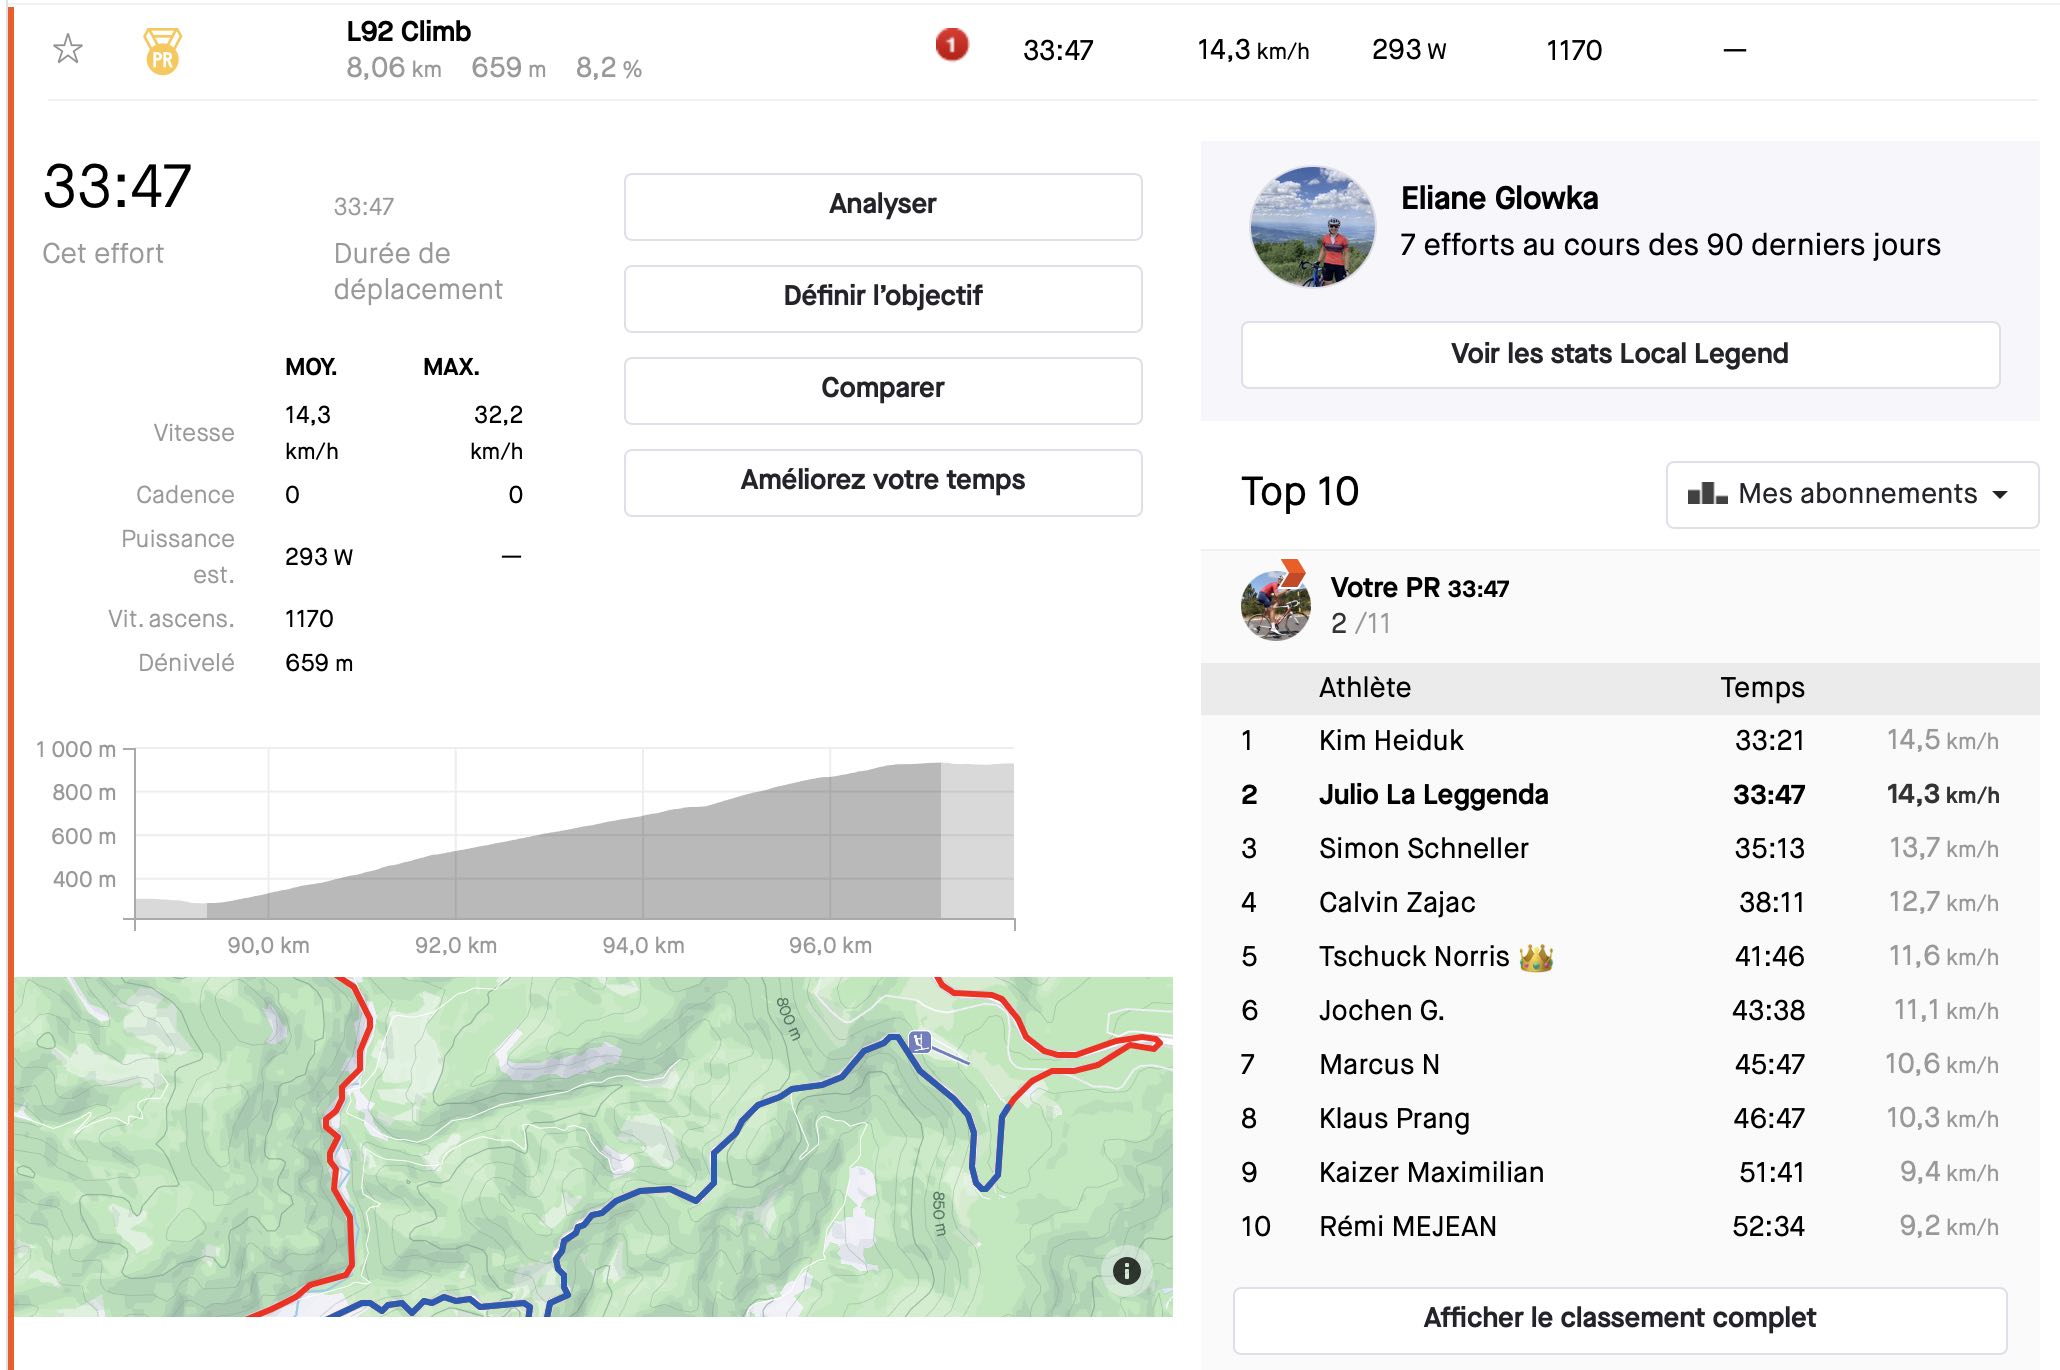Click the chairlift marker on map
Screen dimensions: 2060x1370
point(921,1042)
